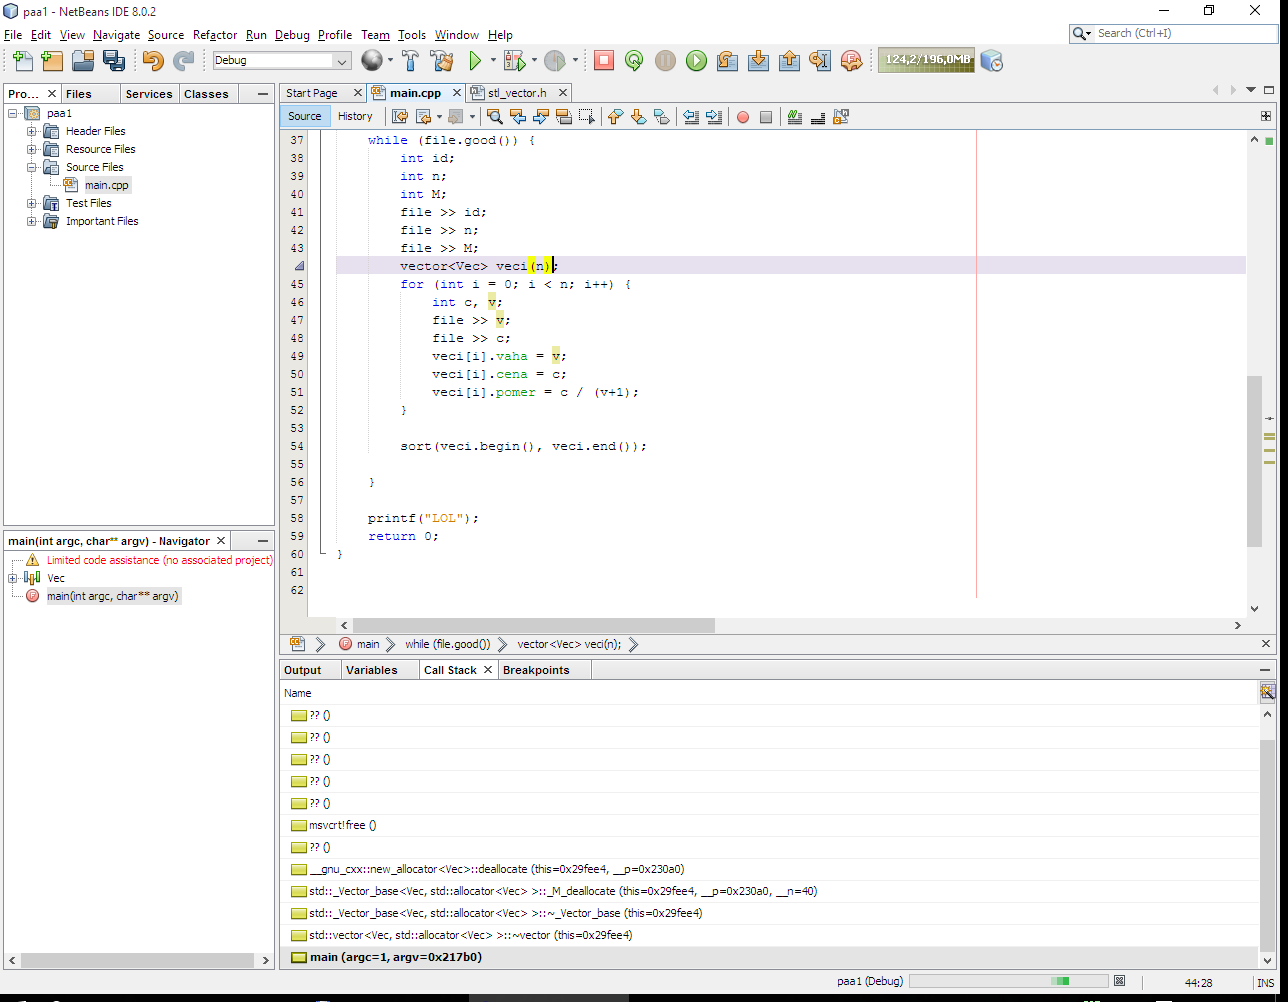Image resolution: width=1288 pixels, height=1002 pixels.
Task: Click the New File toolbar icon
Action: pos(22,61)
